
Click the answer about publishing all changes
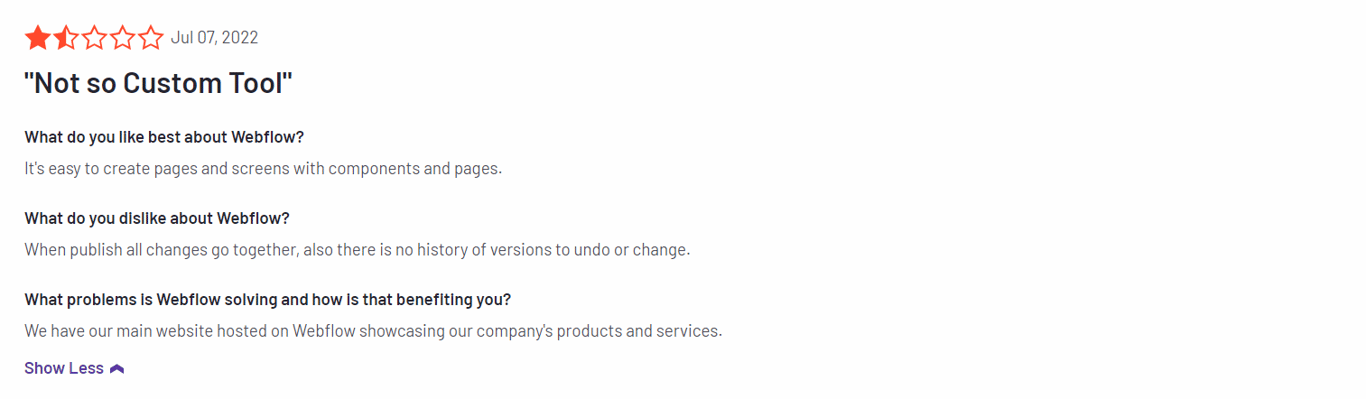(357, 249)
